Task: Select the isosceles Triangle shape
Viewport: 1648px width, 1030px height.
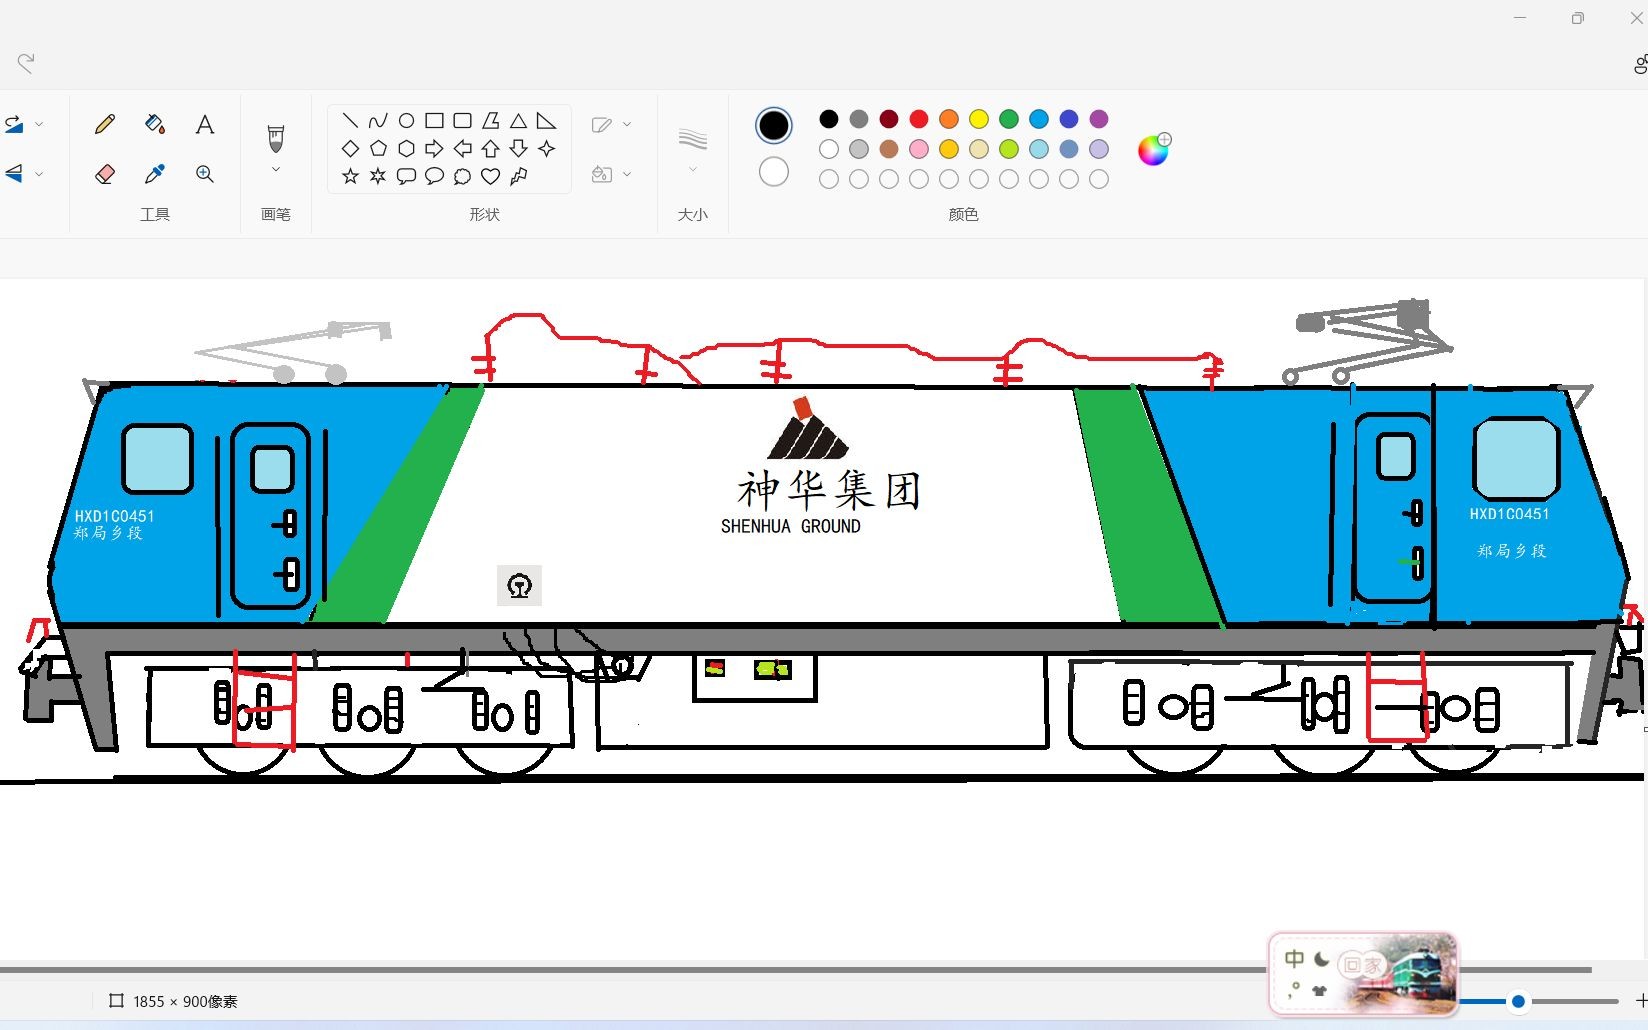Action: [x=518, y=121]
